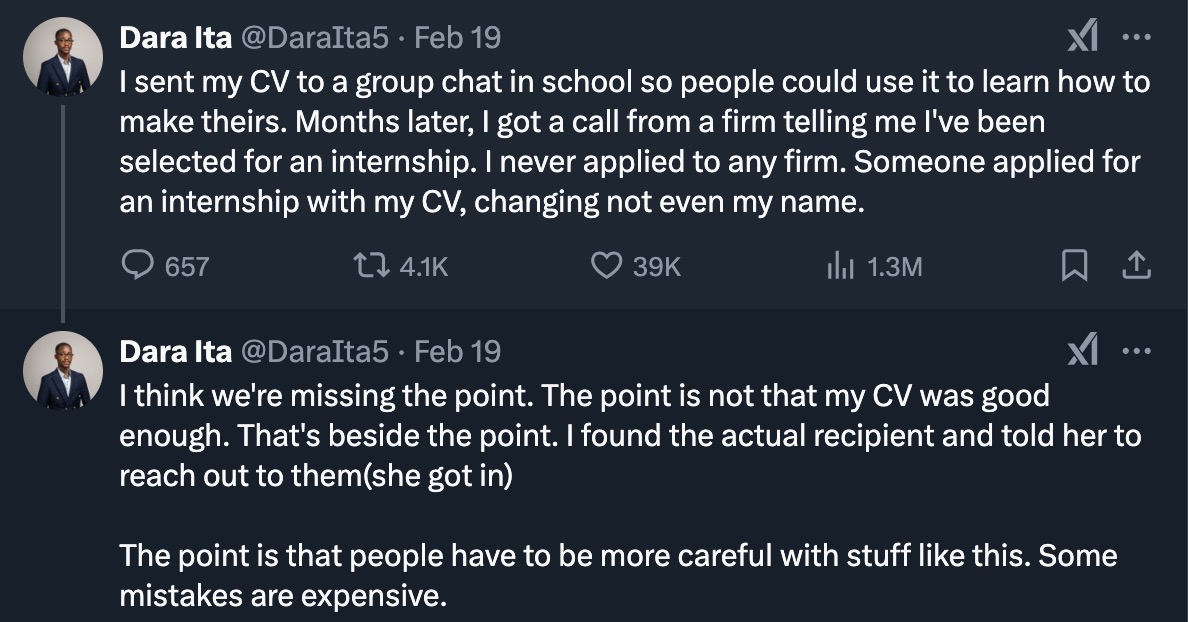
Task: Open Grok icon on the 'missing the point' tweet
Action: [x=1082, y=351]
